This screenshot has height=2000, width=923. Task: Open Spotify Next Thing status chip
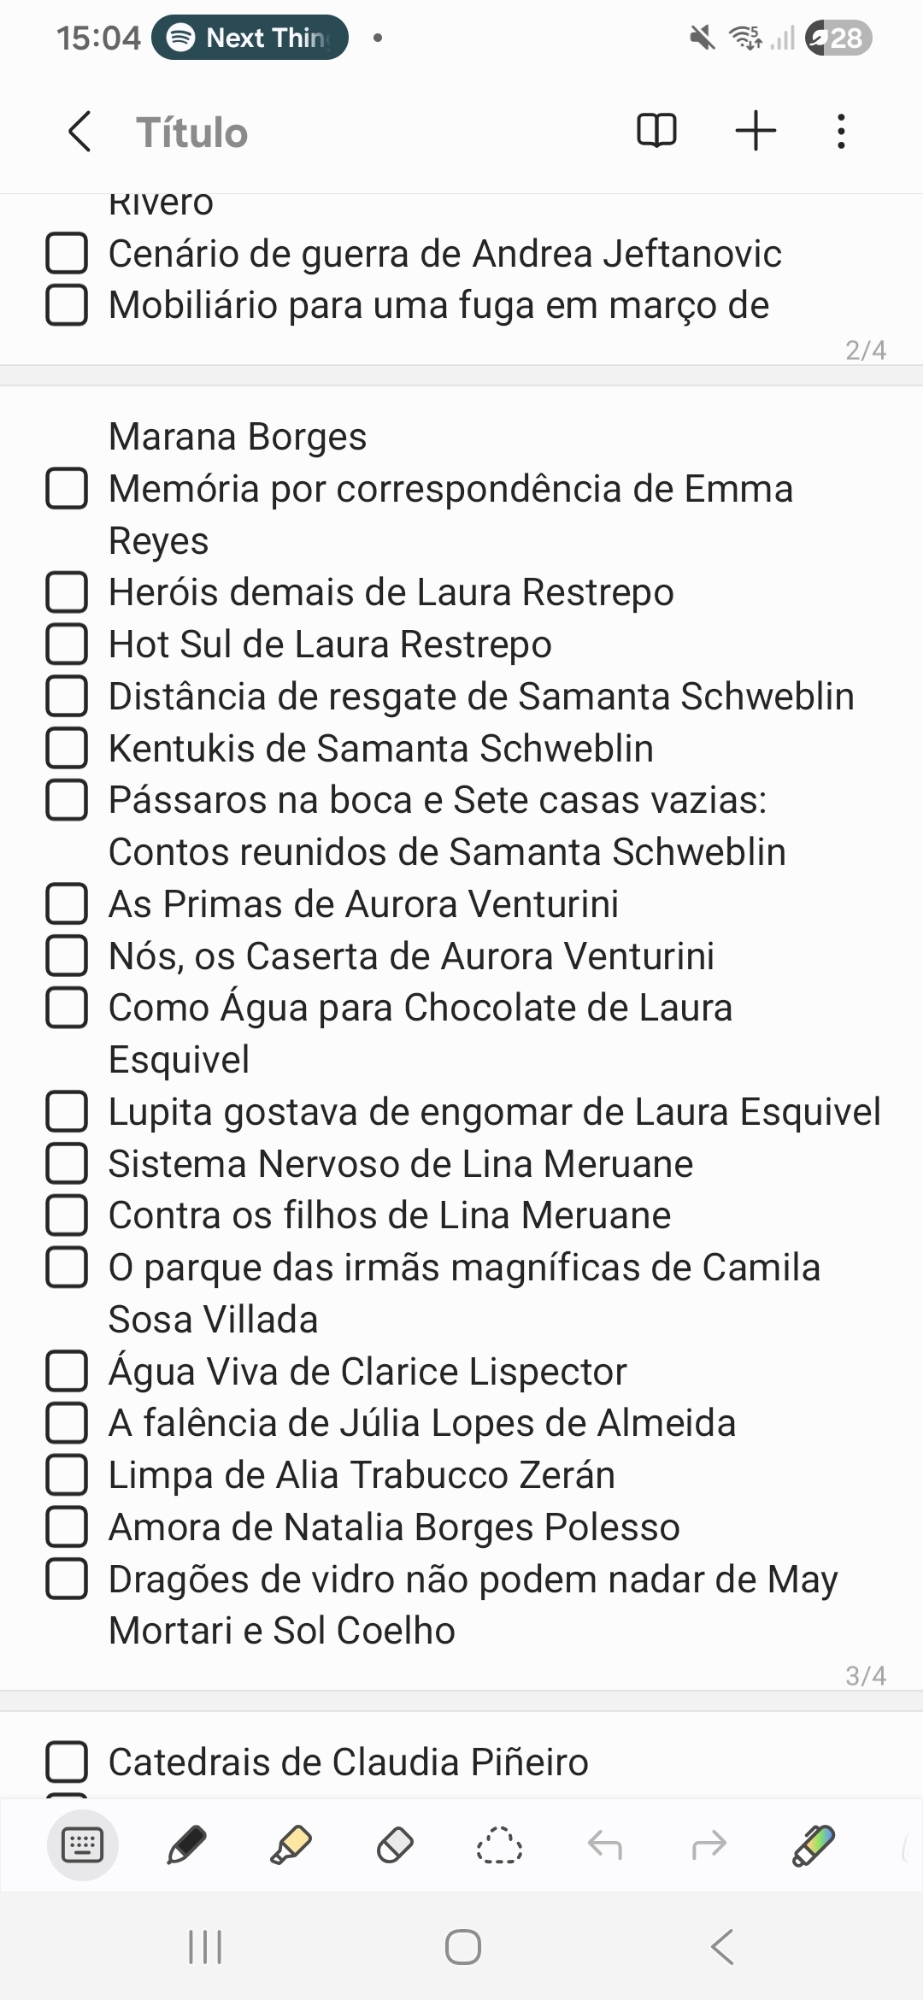[x=250, y=38]
